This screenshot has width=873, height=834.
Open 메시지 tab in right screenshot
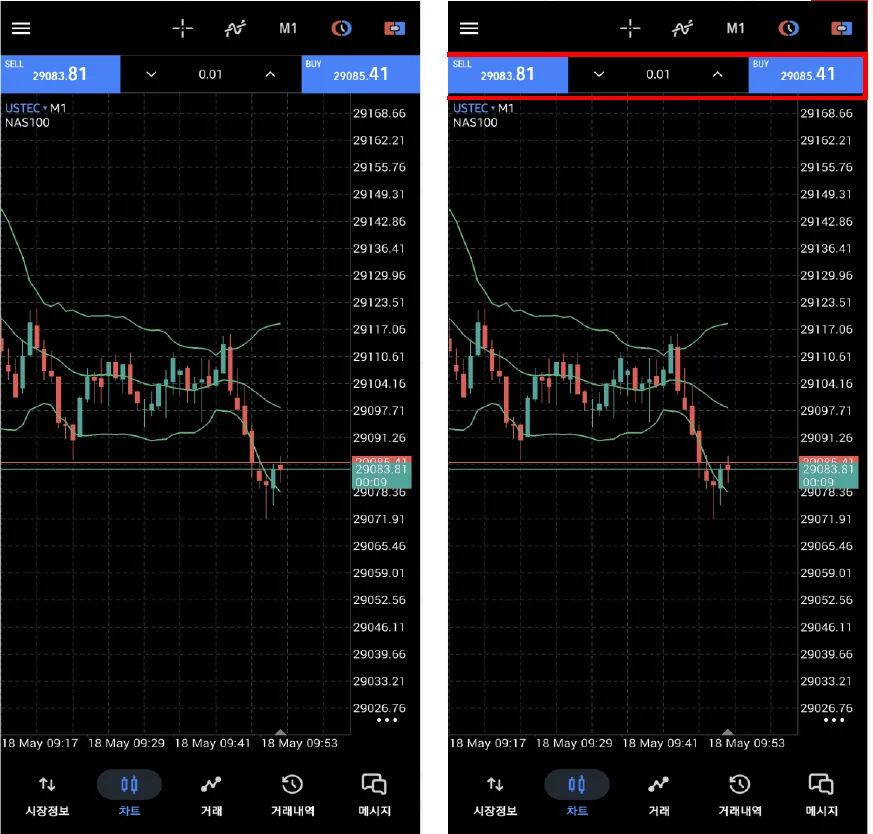tap(822, 796)
